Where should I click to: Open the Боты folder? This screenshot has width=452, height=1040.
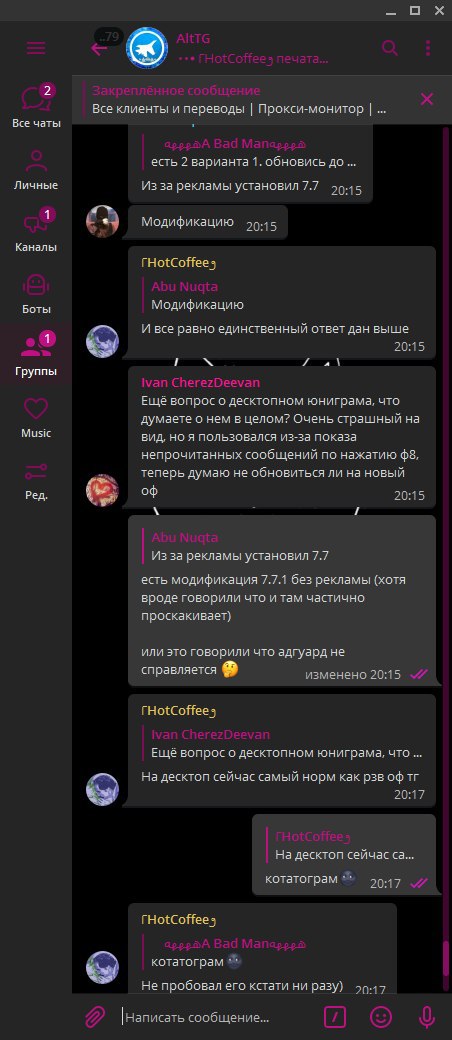pos(36,293)
